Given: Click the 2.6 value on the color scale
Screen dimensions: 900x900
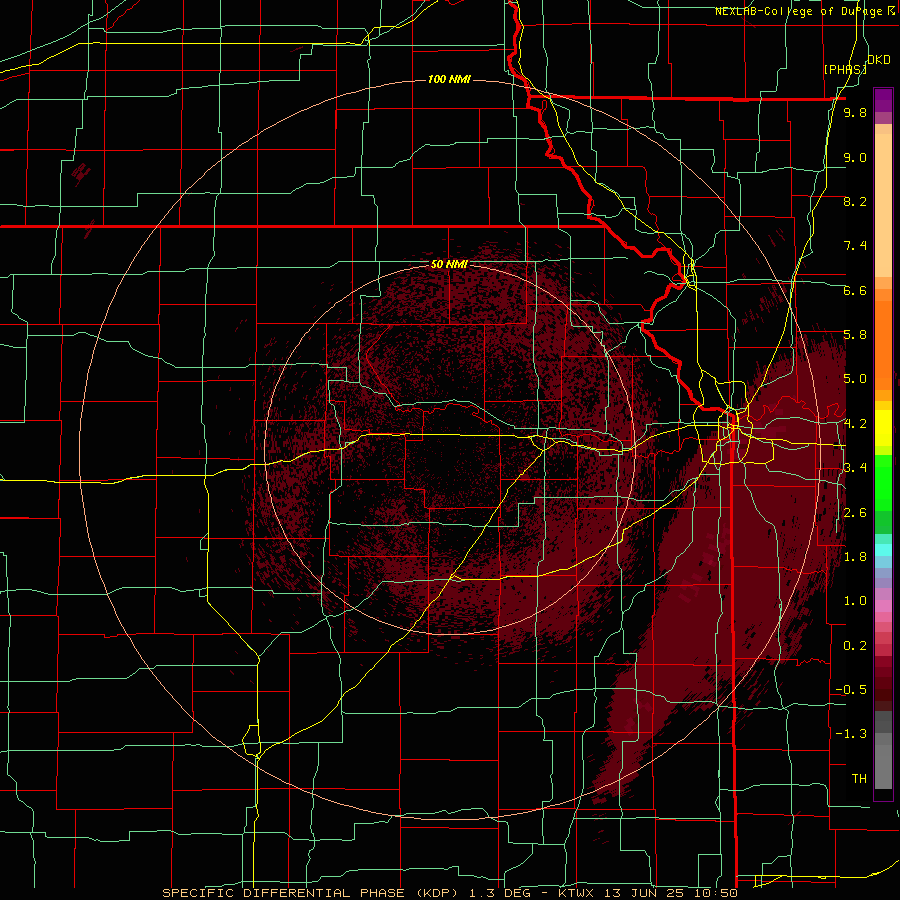Looking at the screenshot, I should [x=855, y=513].
